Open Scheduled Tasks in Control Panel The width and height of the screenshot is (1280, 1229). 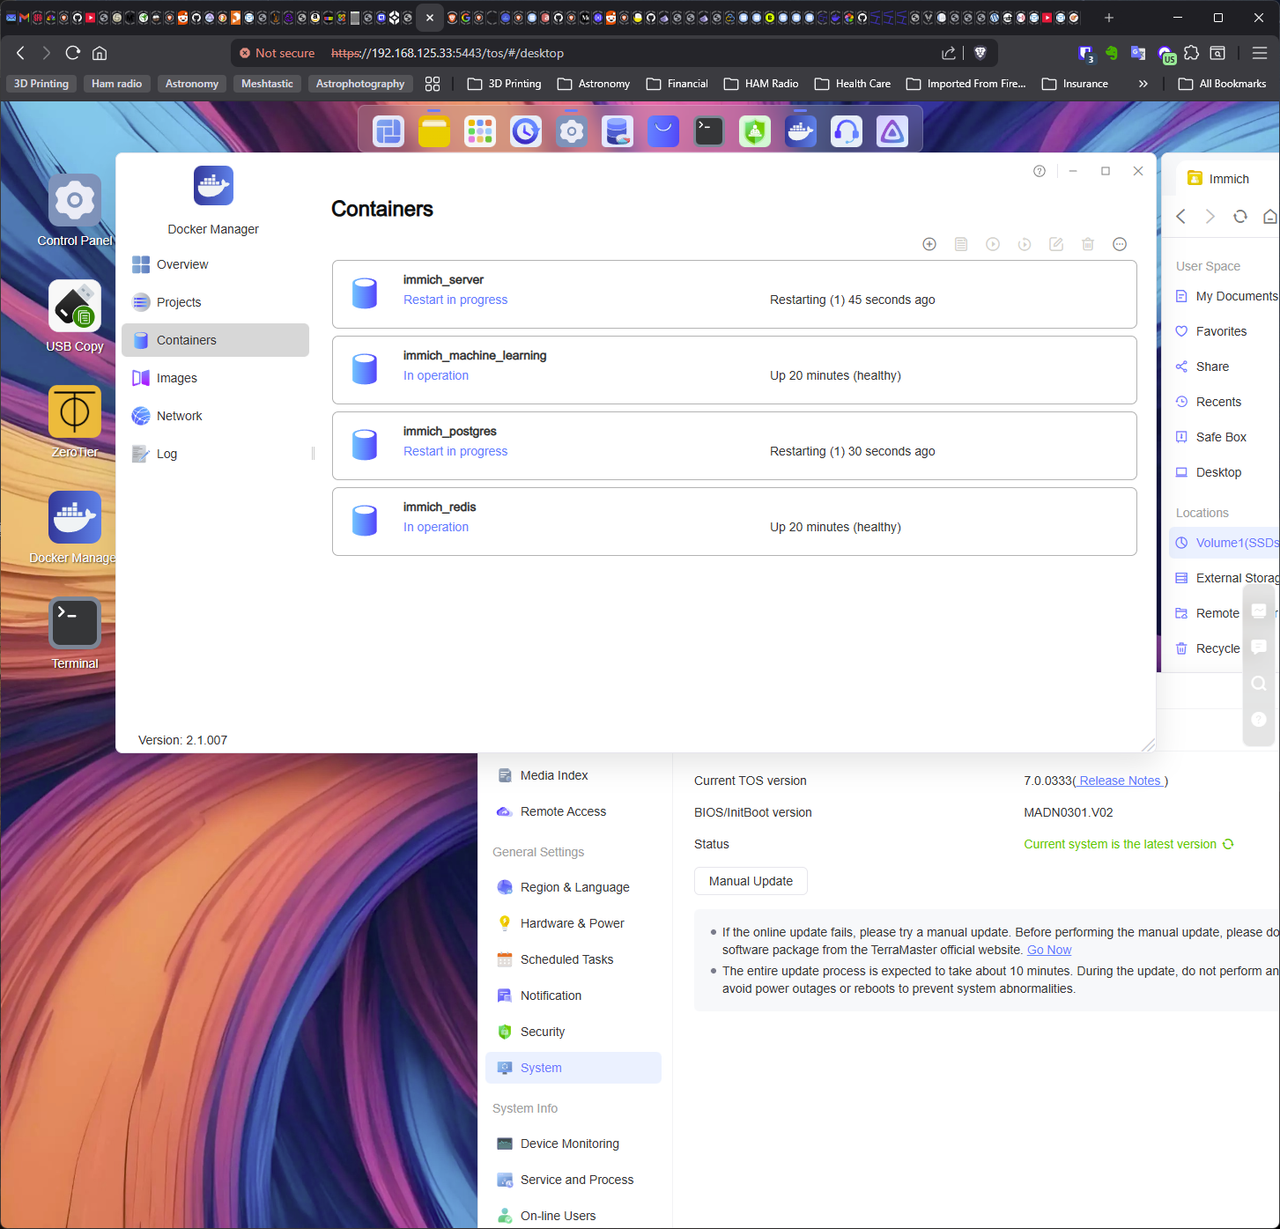point(572,959)
